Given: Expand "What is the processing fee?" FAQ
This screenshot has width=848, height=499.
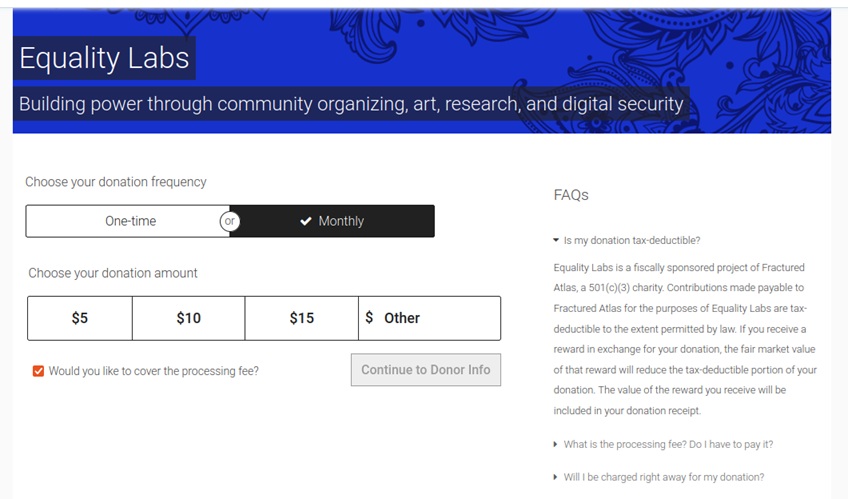Looking at the screenshot, I should pyautogui.click(x=668, y=444).
